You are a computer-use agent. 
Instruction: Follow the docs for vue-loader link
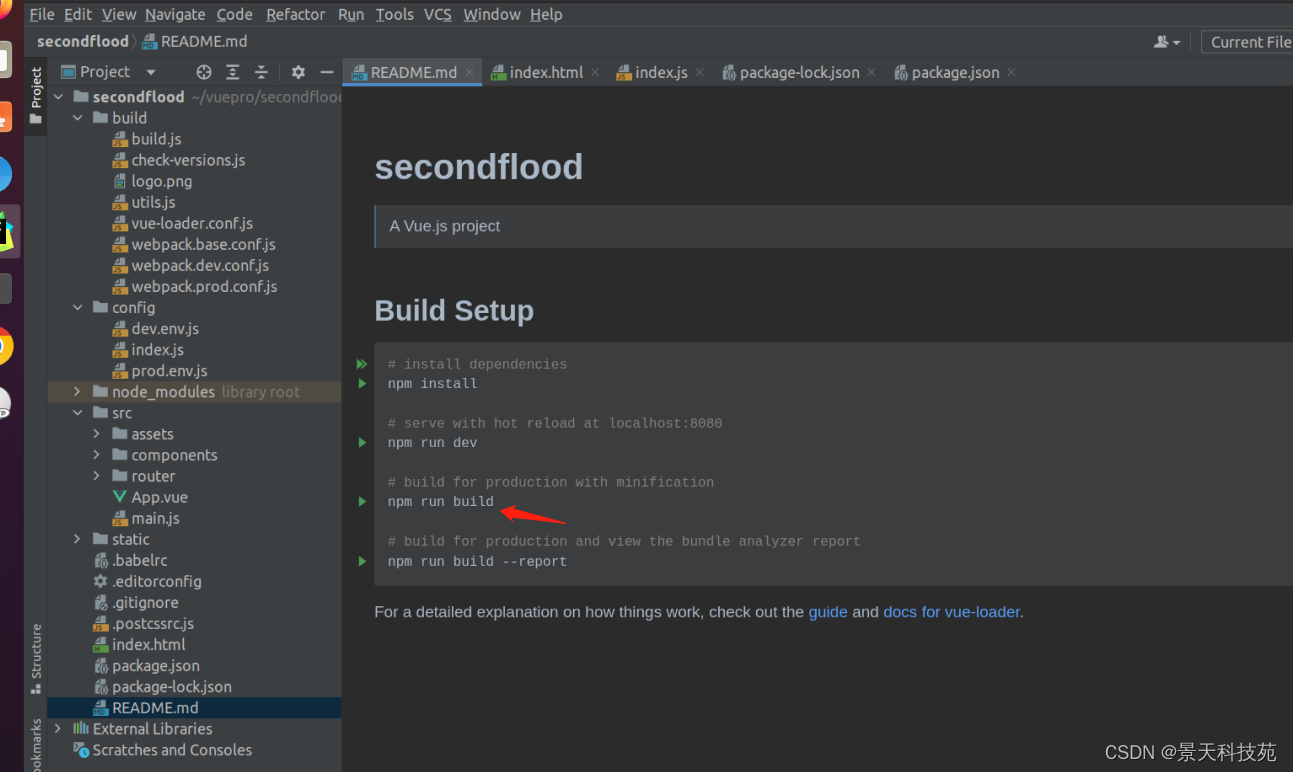point(951,612)
